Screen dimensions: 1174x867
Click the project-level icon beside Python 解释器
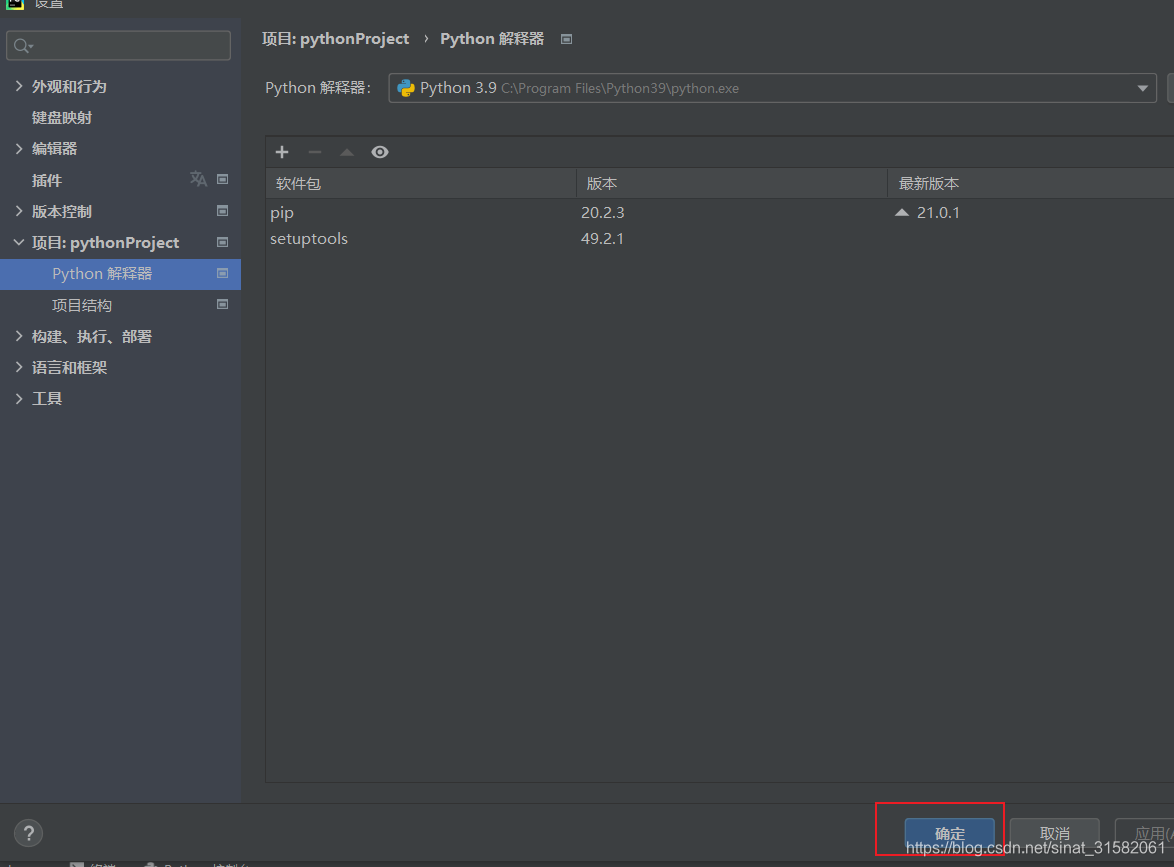(x=222, y=273)
